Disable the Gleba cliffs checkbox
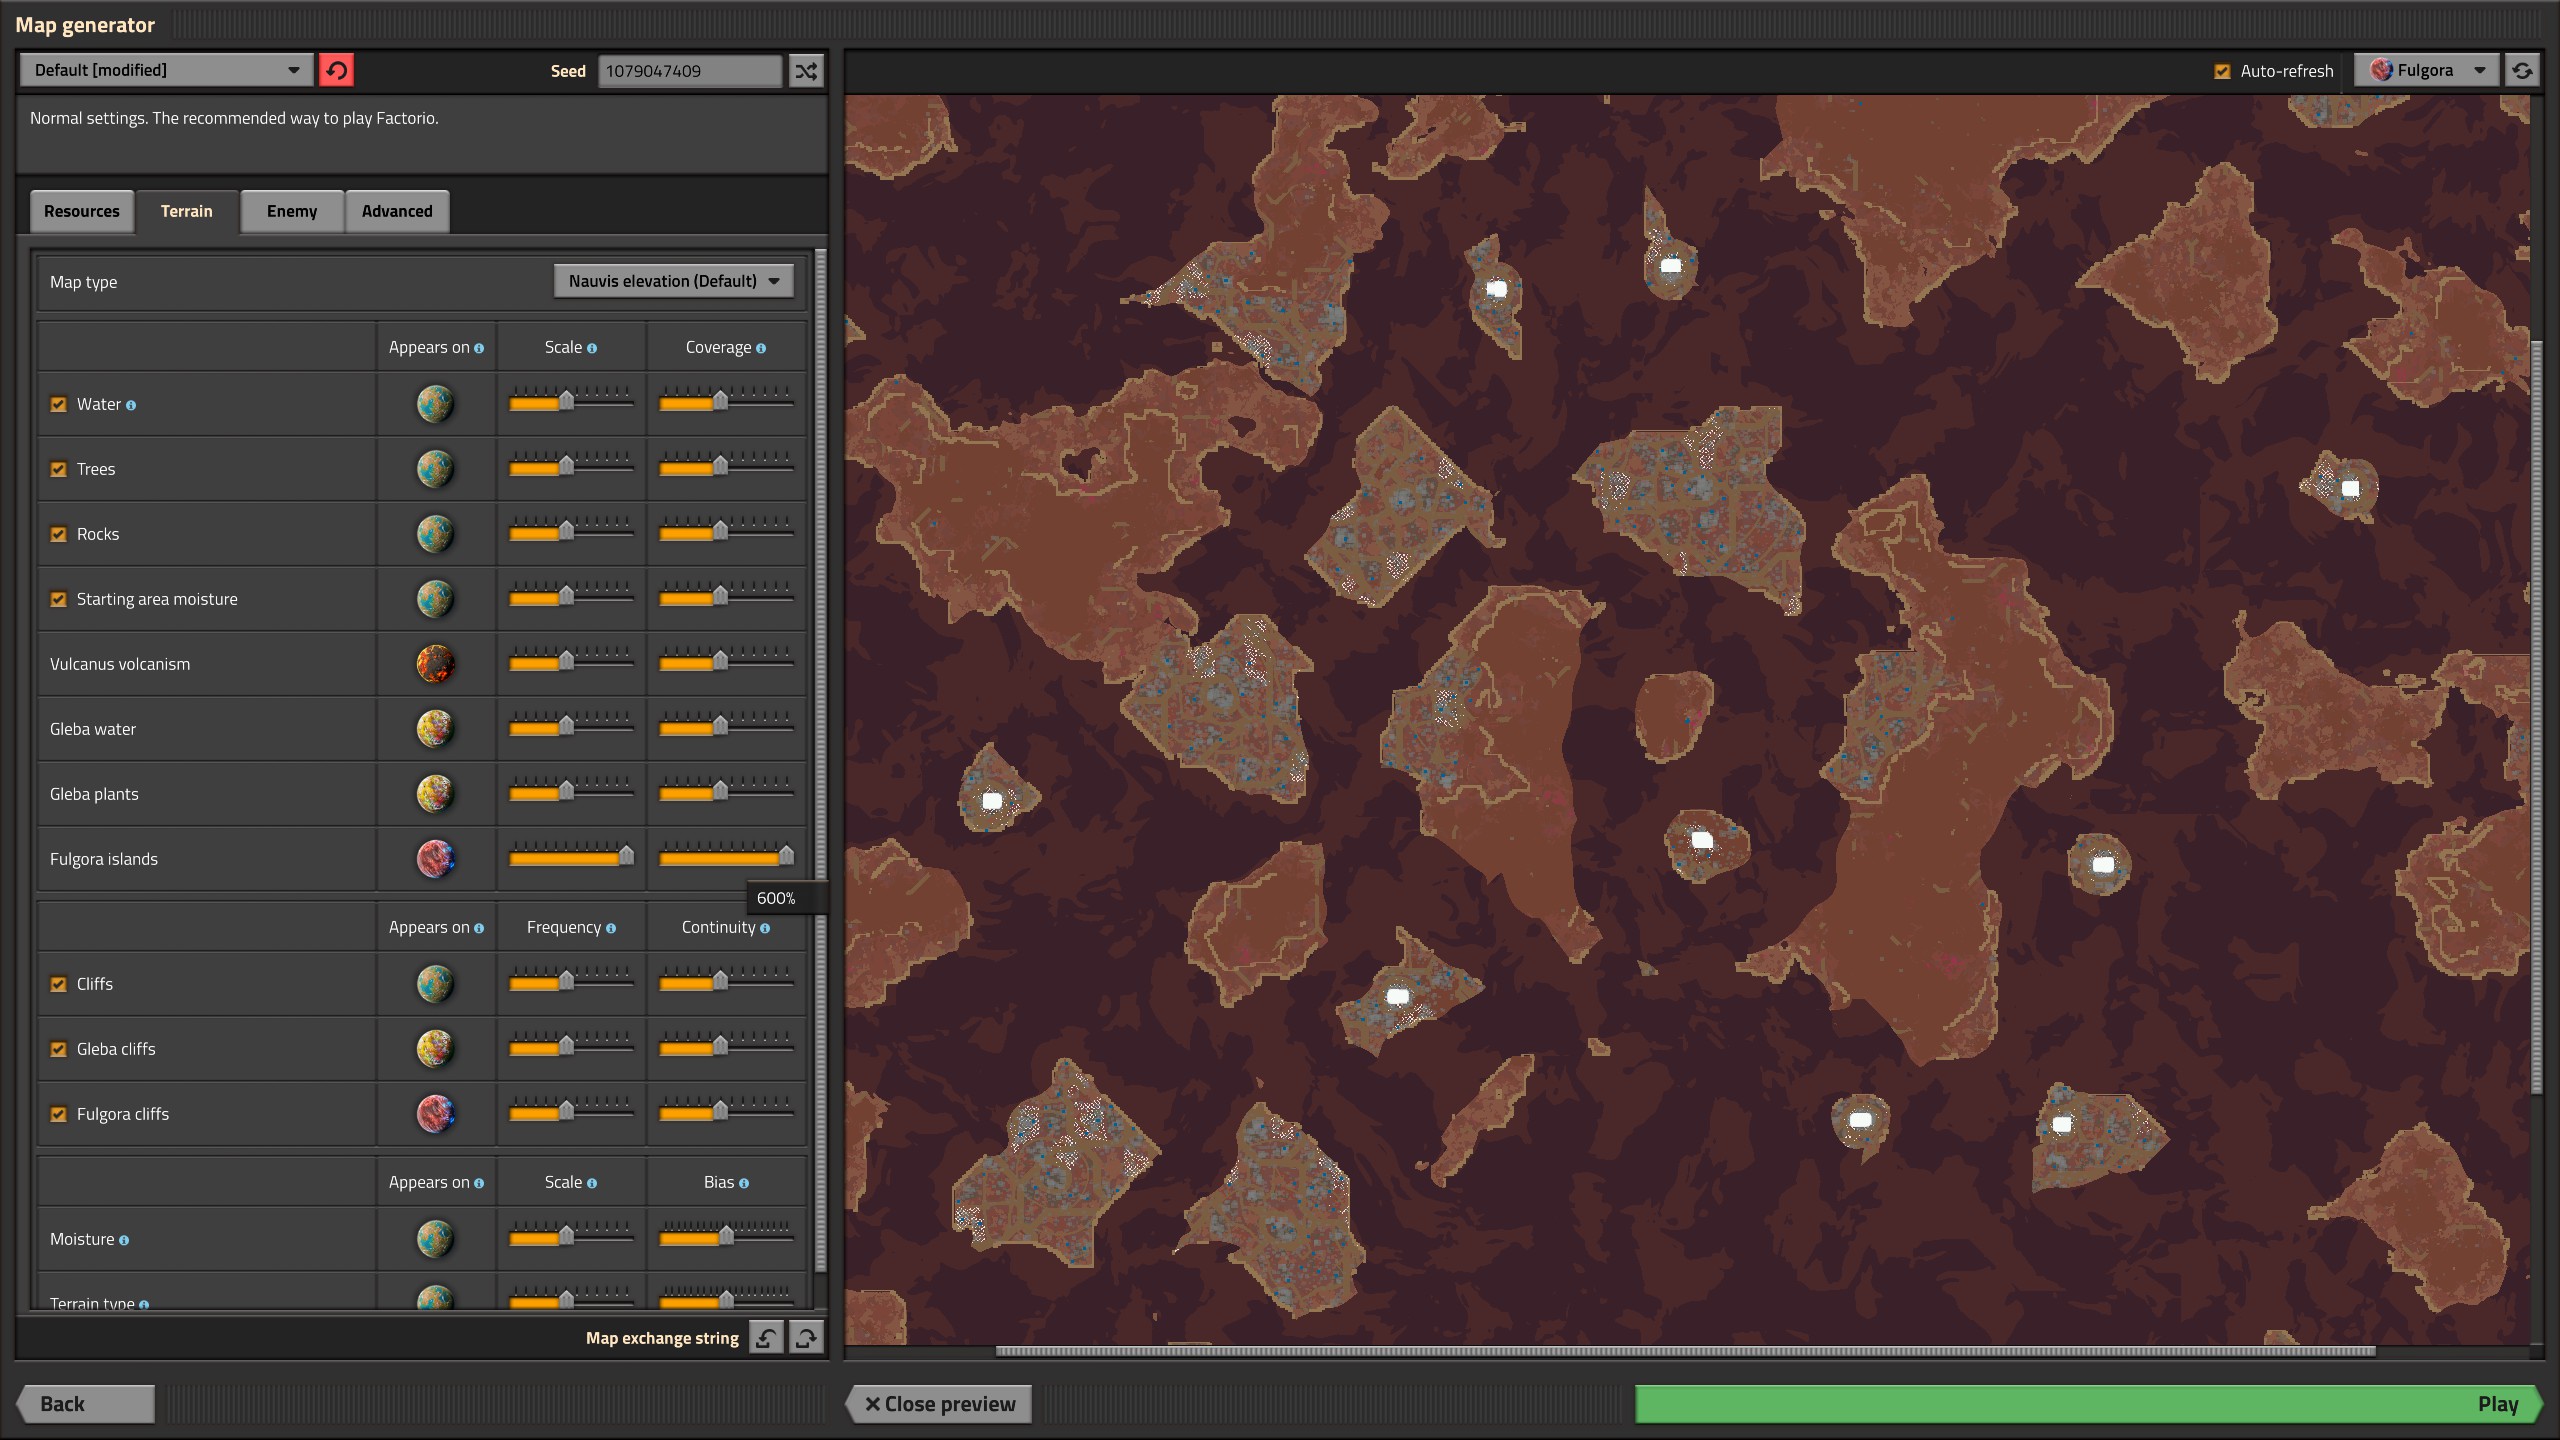2560x1440 pixels. pyautogui.click(x=59, y=1049)
